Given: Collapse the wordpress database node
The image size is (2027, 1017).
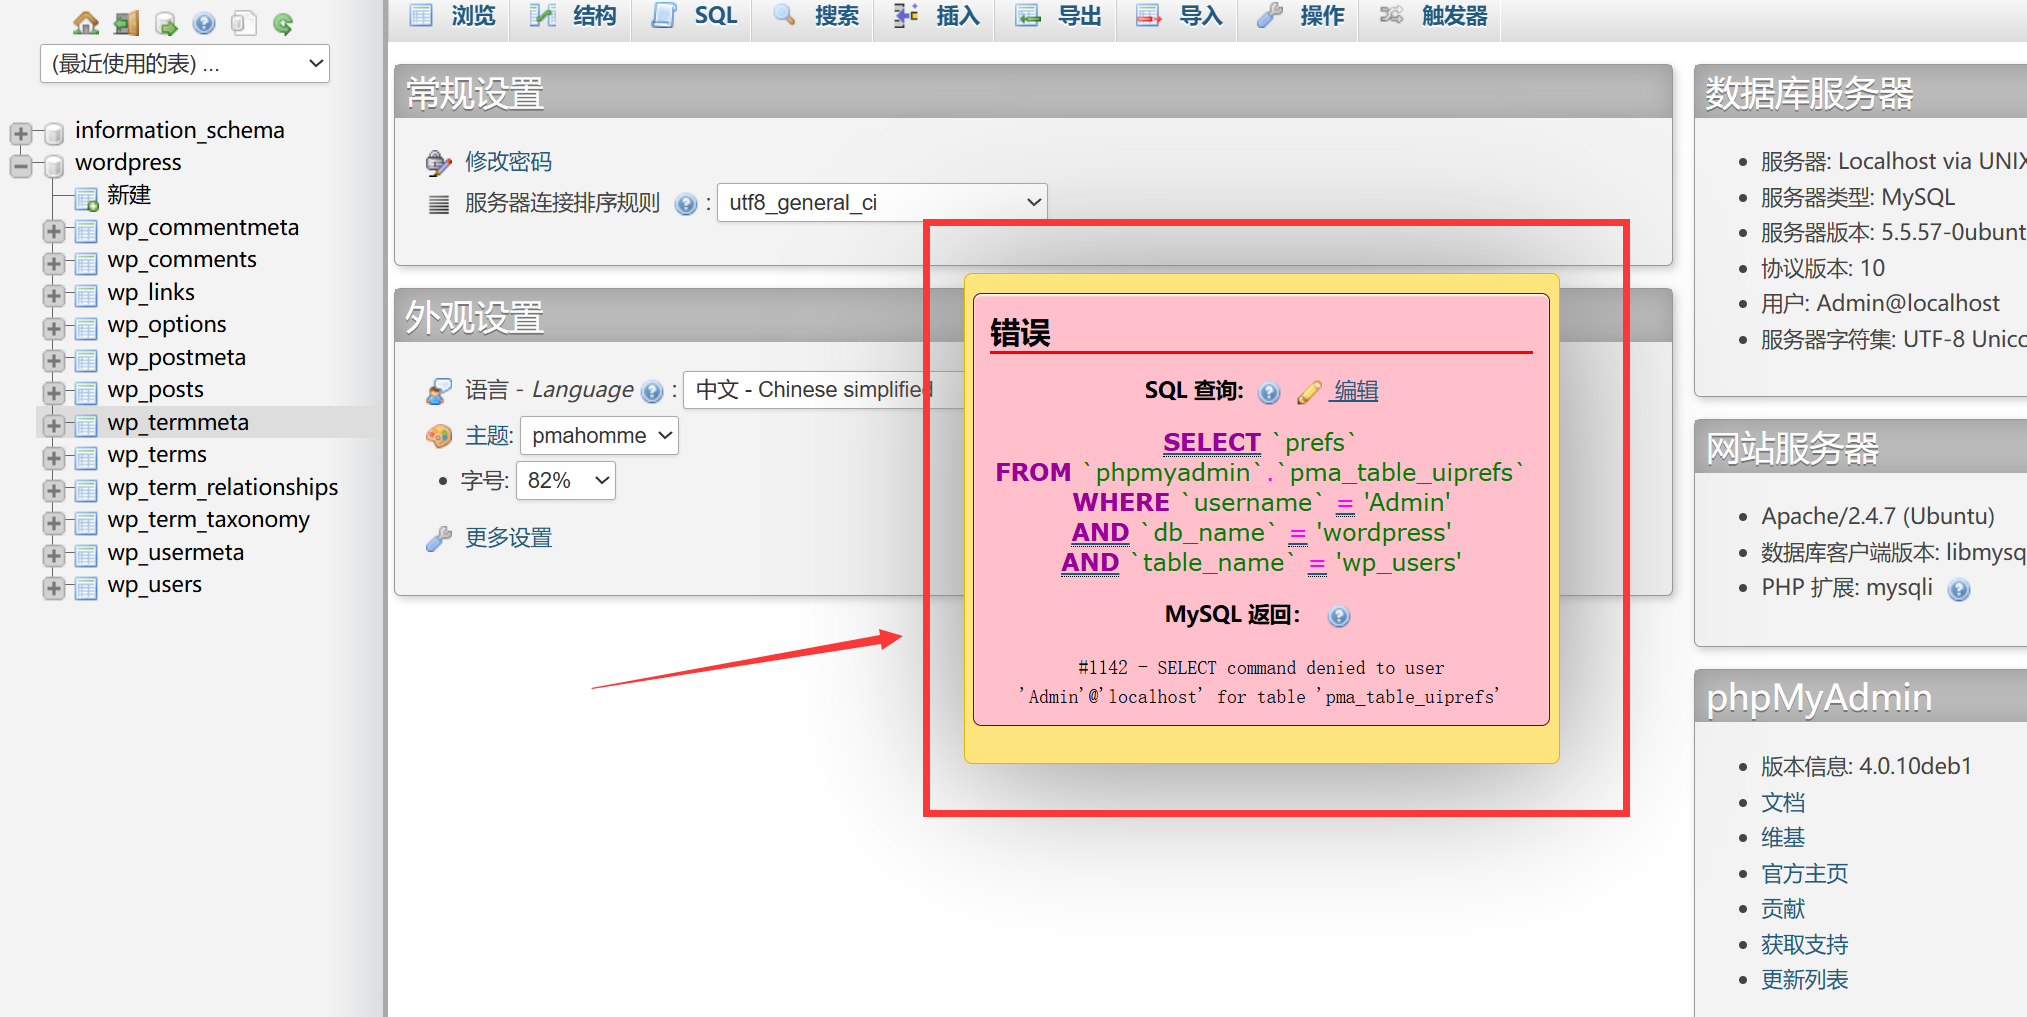Looking at the screenshot, I should coord(20,165).
